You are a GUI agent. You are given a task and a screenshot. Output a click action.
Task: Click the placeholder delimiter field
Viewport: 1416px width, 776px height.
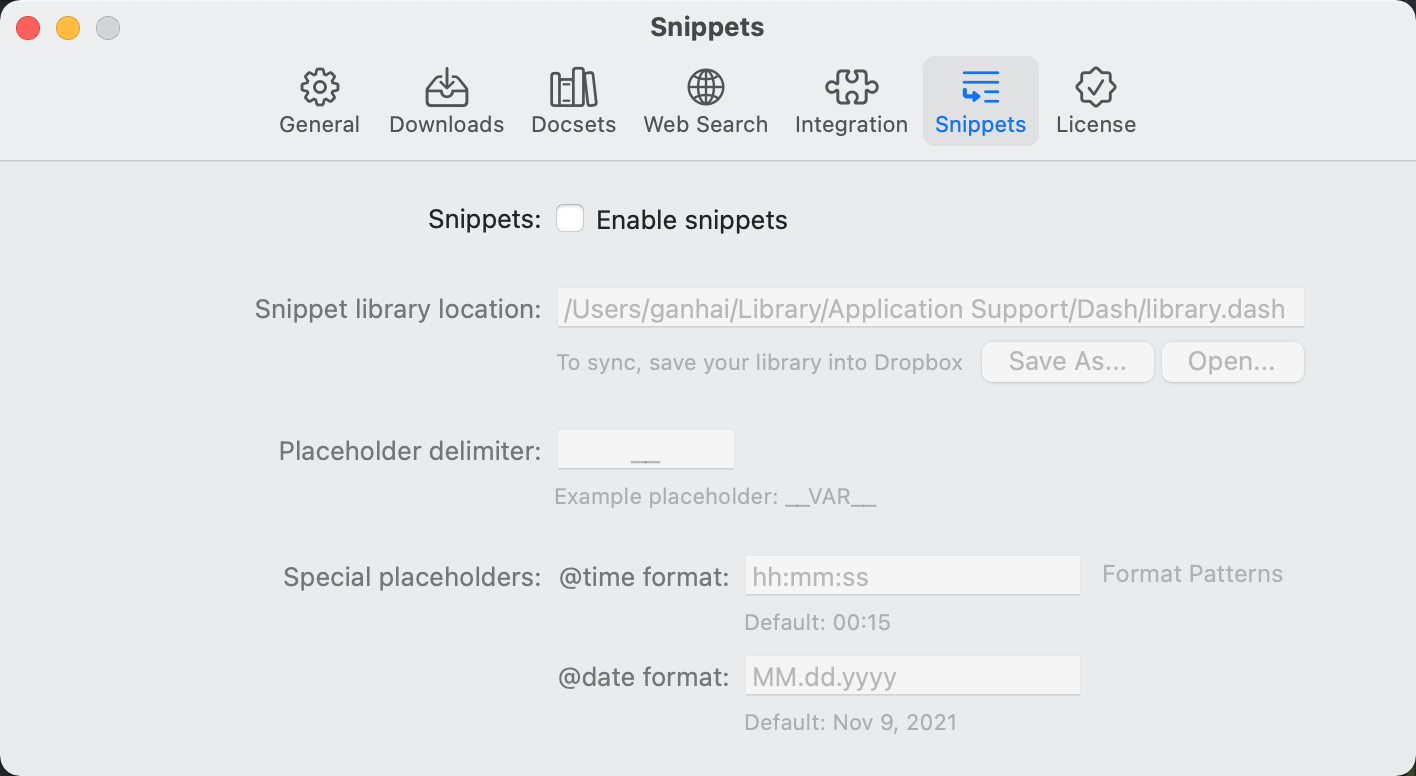coord(645,448)
